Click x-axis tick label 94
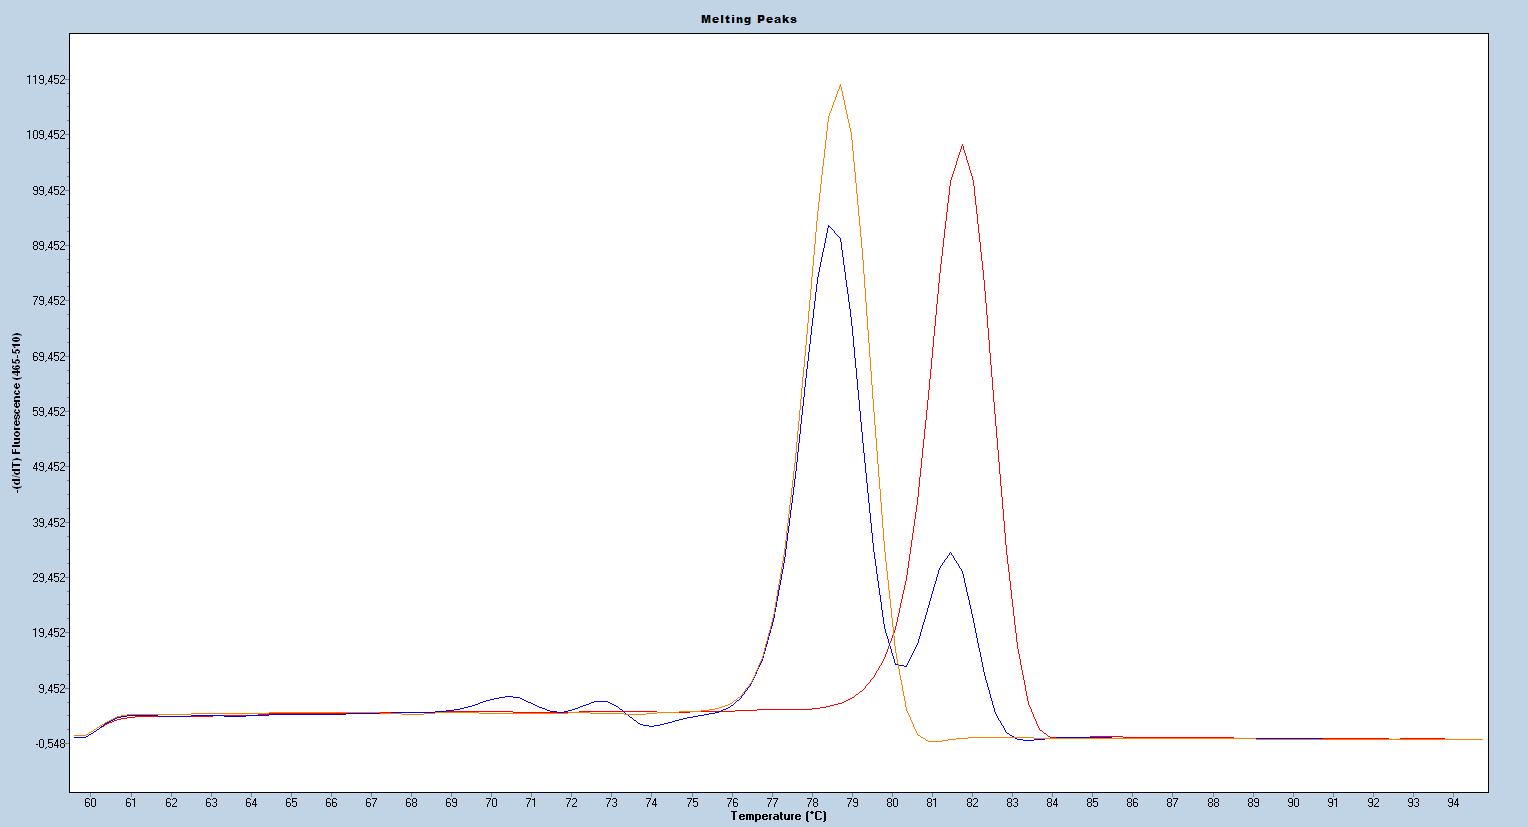 click(x=1453, y=803)
